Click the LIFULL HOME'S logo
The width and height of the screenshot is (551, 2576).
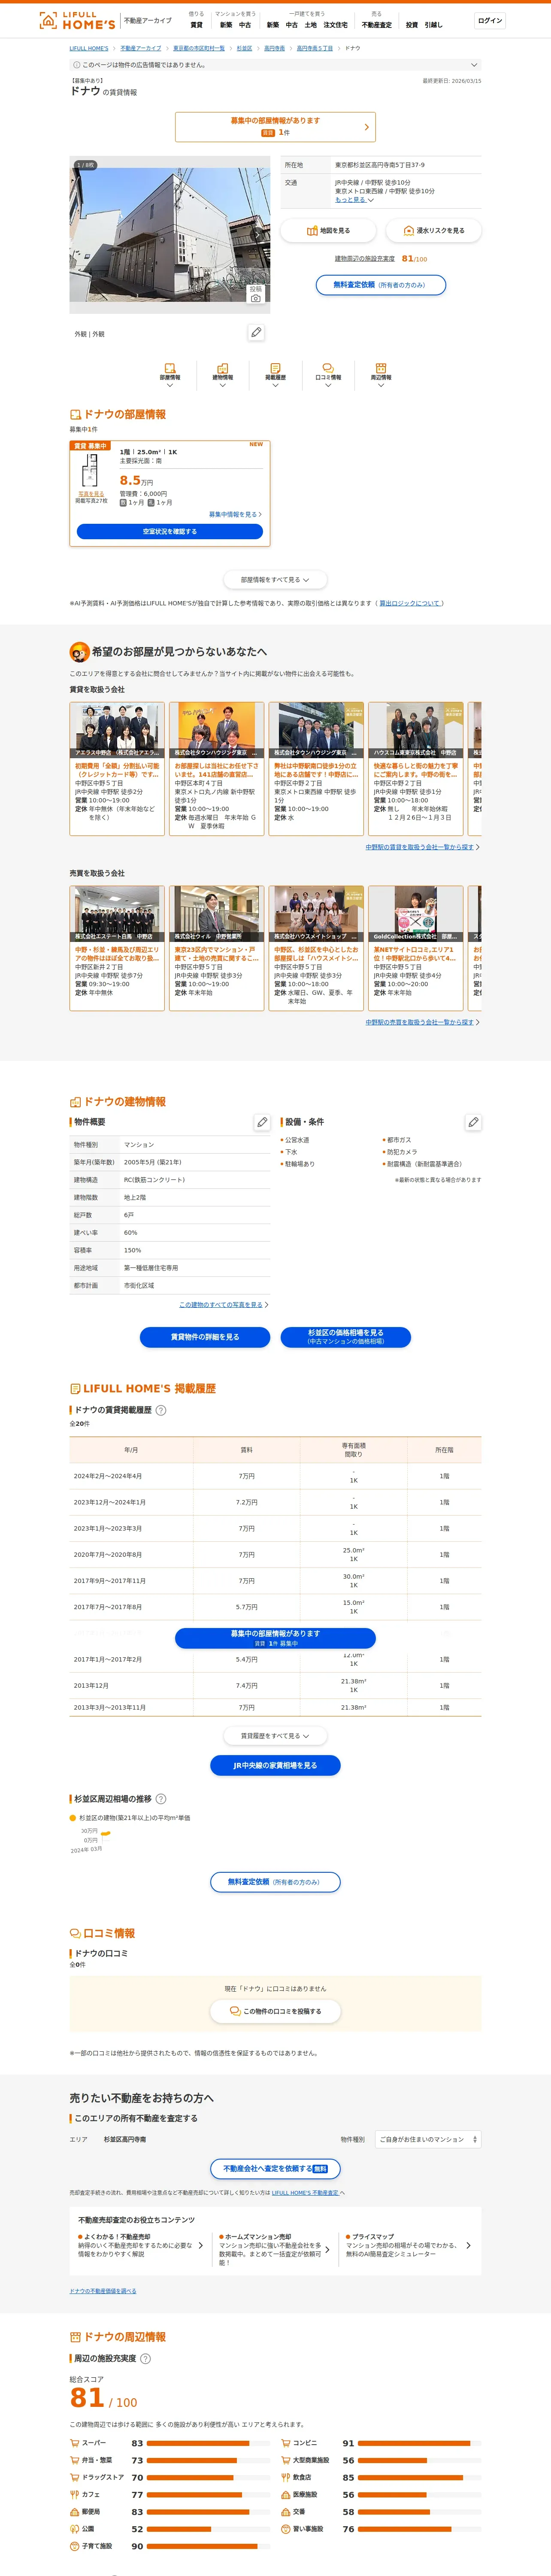coord(77,20)
